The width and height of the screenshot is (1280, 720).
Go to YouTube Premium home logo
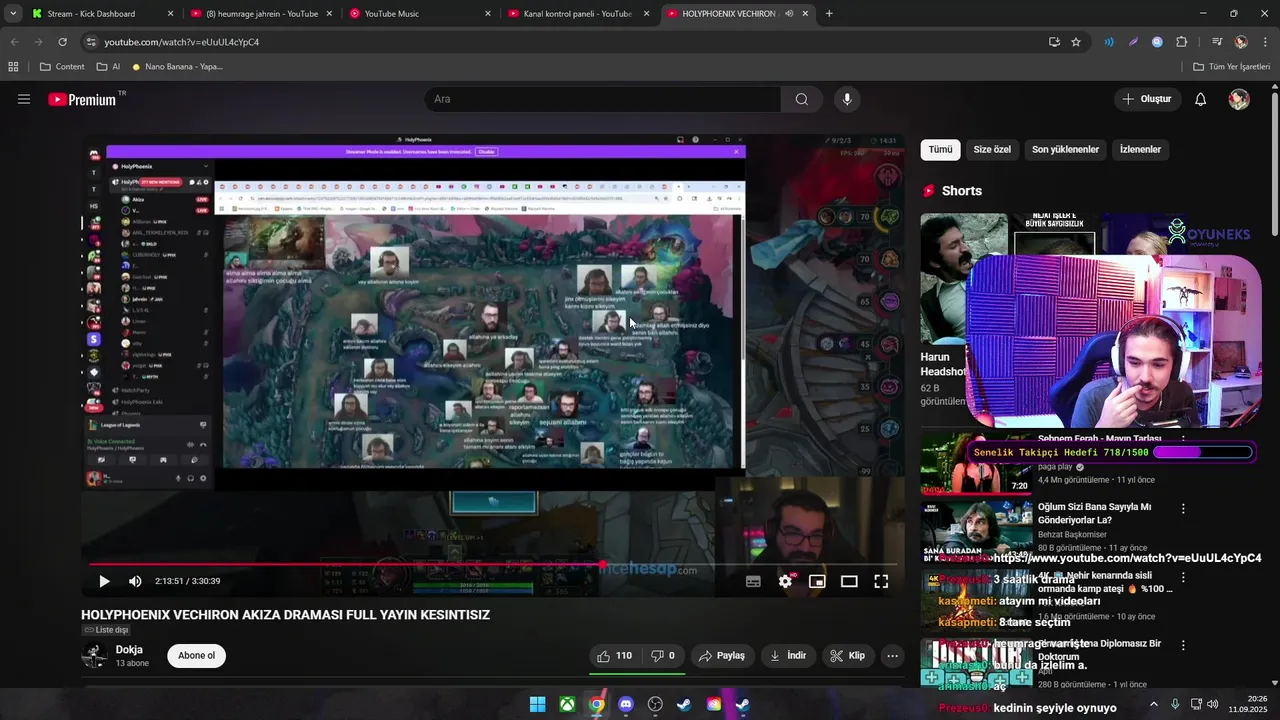point(82,99)
